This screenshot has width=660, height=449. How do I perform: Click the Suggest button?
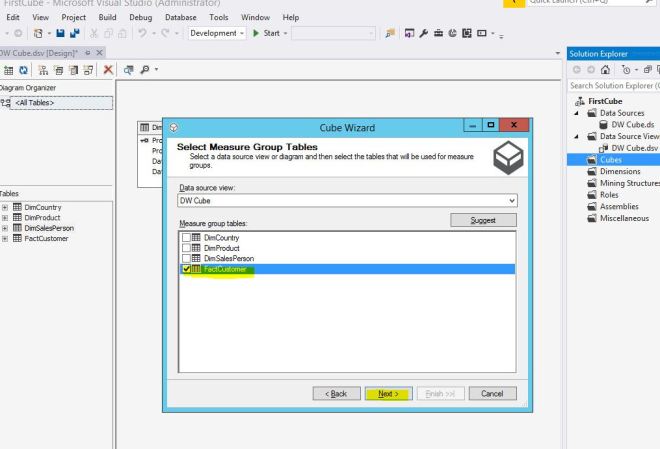click(487, 219)
